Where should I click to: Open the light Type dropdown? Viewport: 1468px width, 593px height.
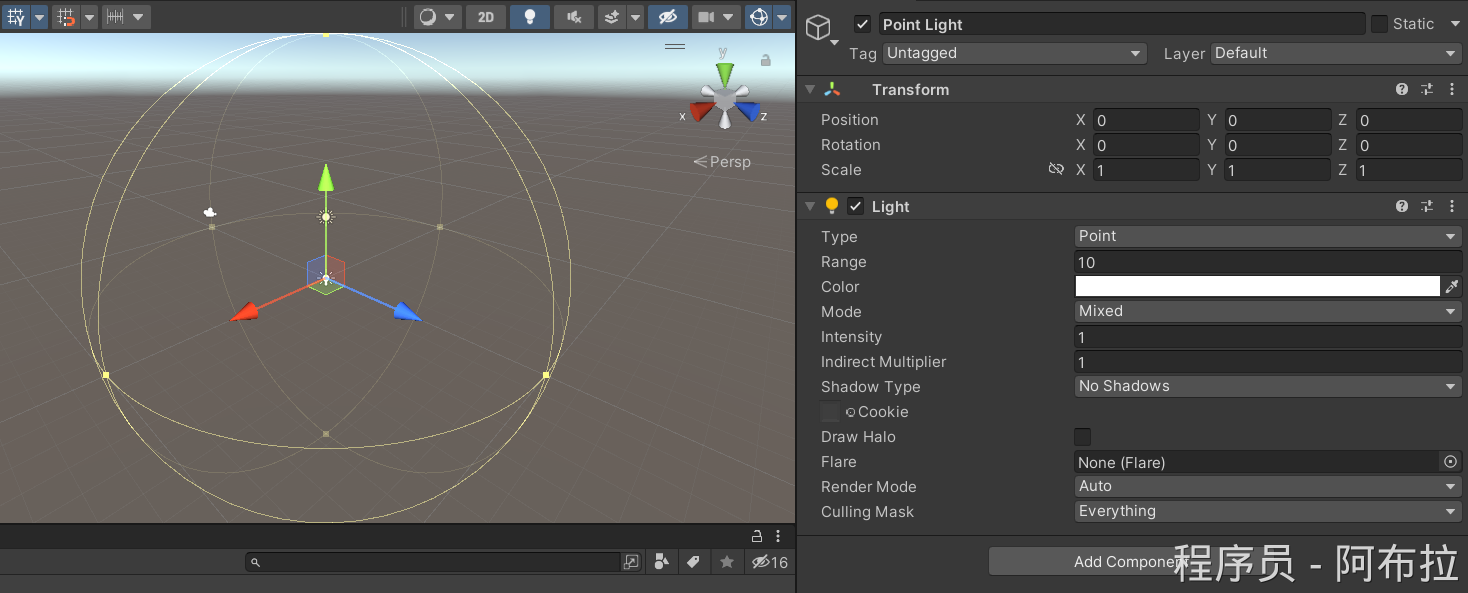(x=1267, y=237)
